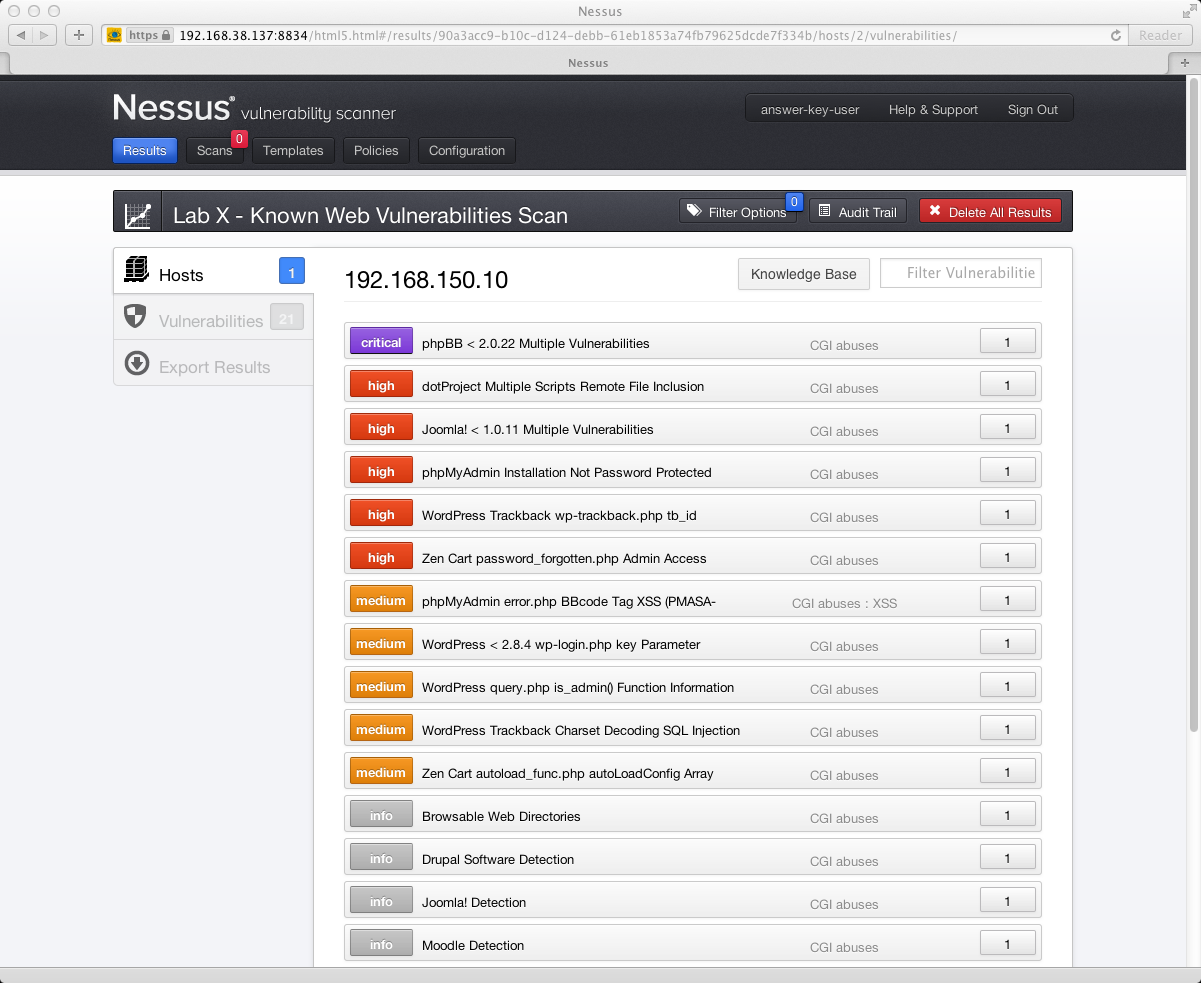The width and height of the screenshot is (1201, 983).
Task: Open the Configuration tab
Action: click(467, 151)
